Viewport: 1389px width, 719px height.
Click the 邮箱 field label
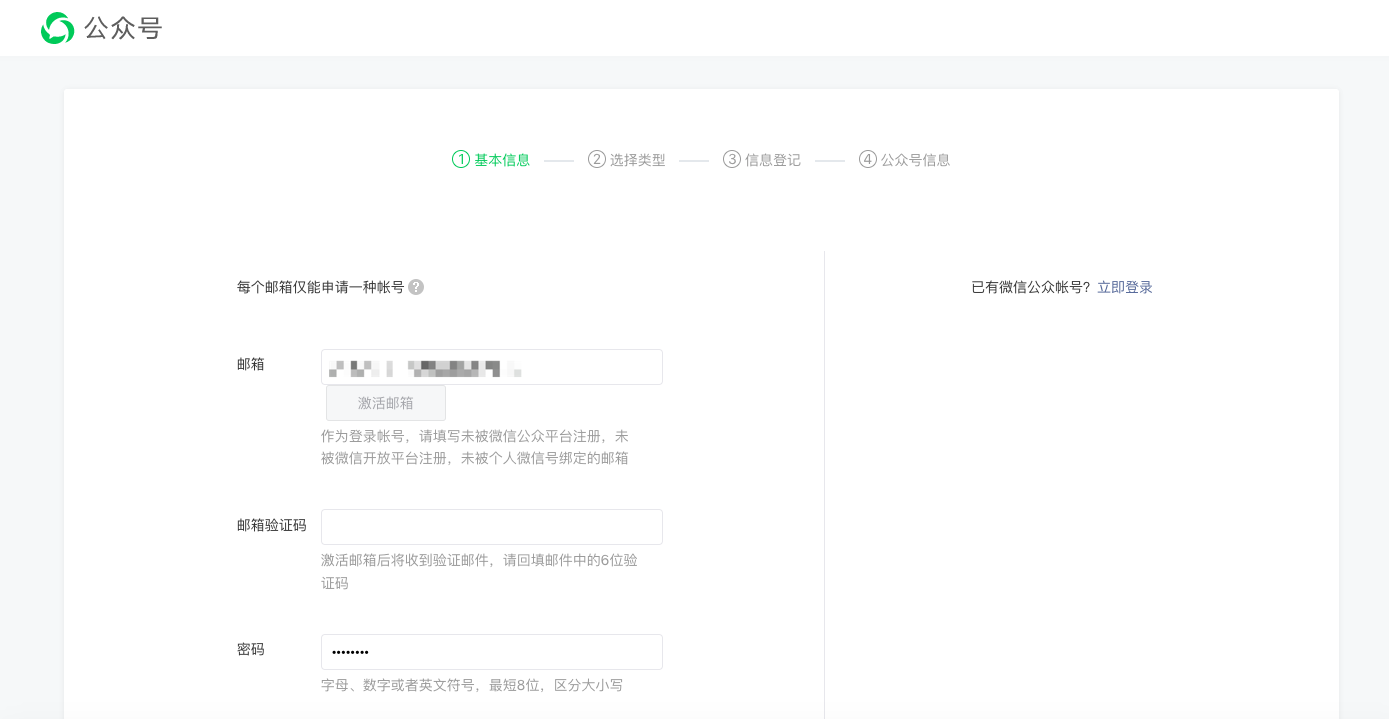251,364
